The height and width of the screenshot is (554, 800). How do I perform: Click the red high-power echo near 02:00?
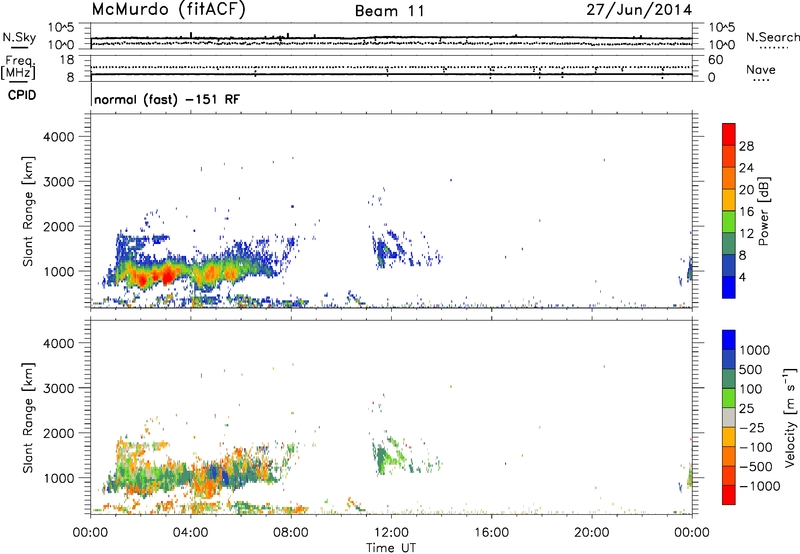(142, 279)
